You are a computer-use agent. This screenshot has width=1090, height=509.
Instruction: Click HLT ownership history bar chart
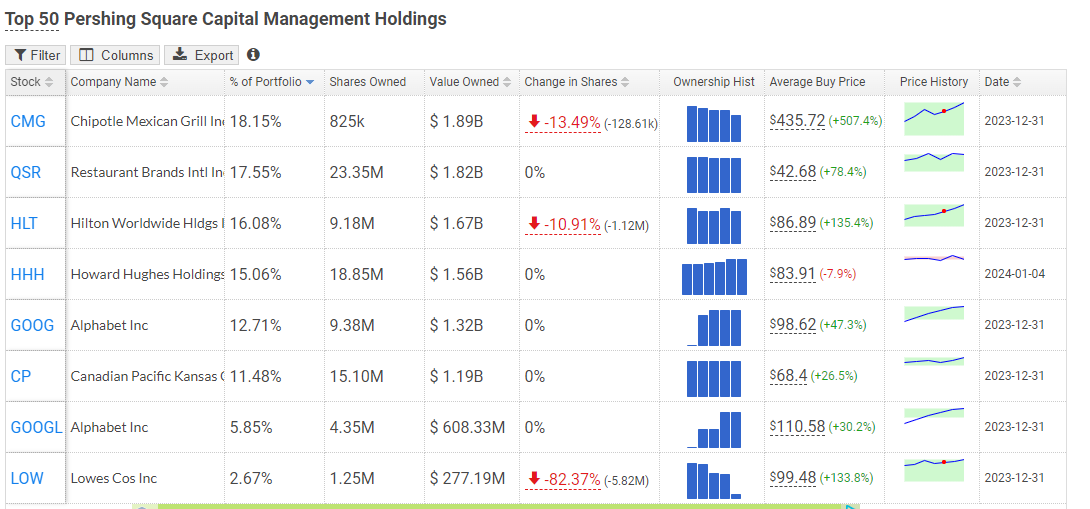click(714, 225)
